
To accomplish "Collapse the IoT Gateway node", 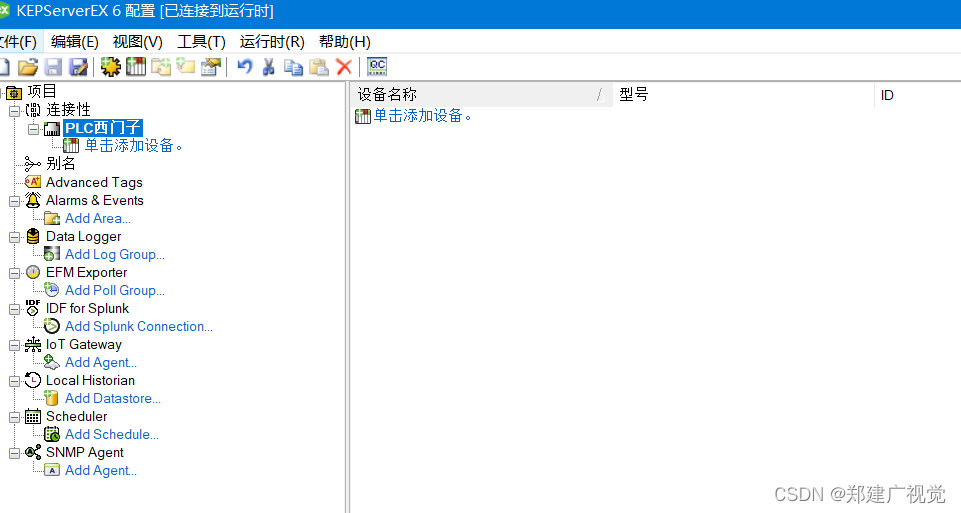I will pos(15,345).
